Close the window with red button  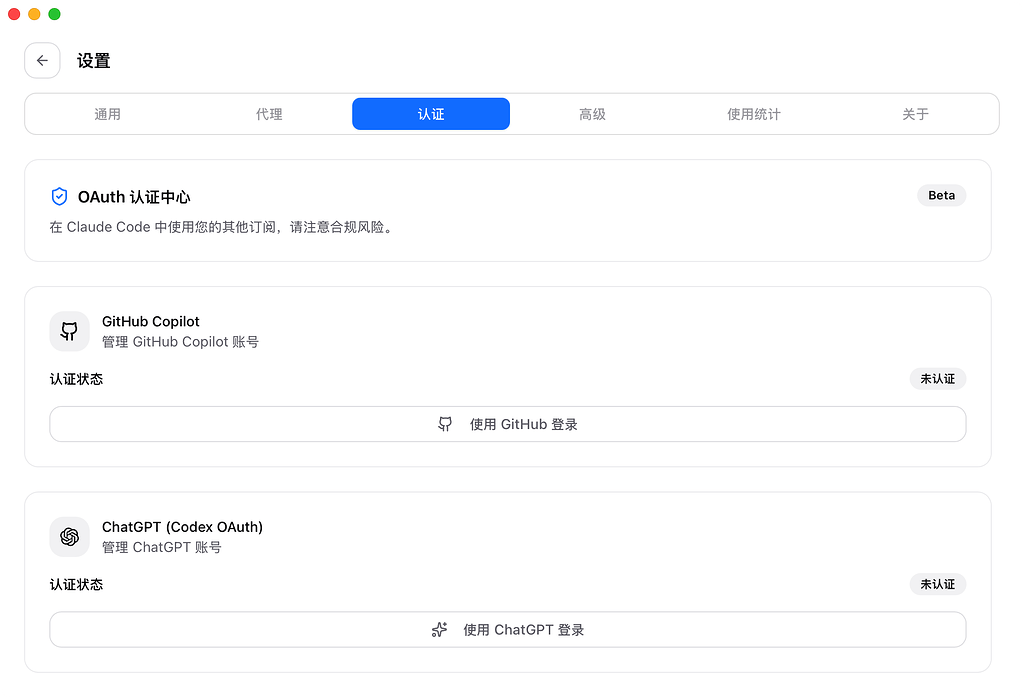pos(14,14)
